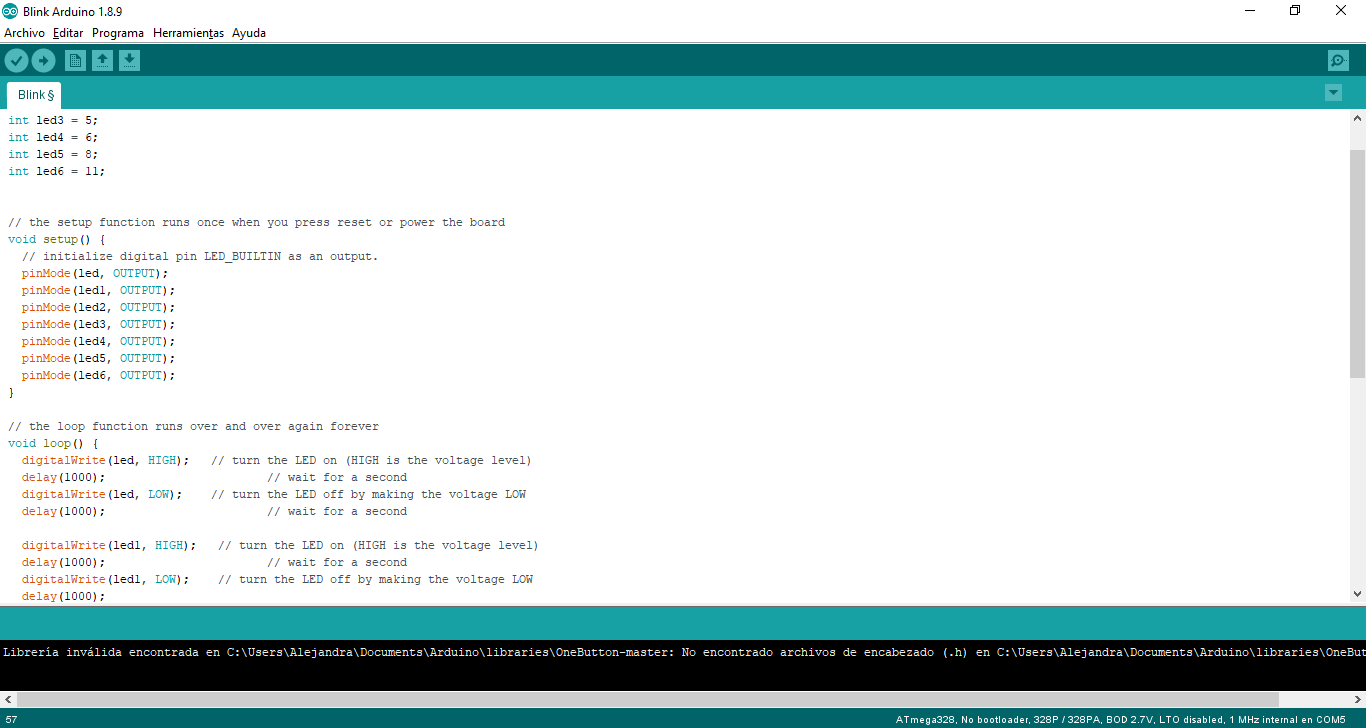1366x728 pixels.
Task: Click the line 'int led3 = 5;'
Action: pyautogui.click(x=53, y=120)
